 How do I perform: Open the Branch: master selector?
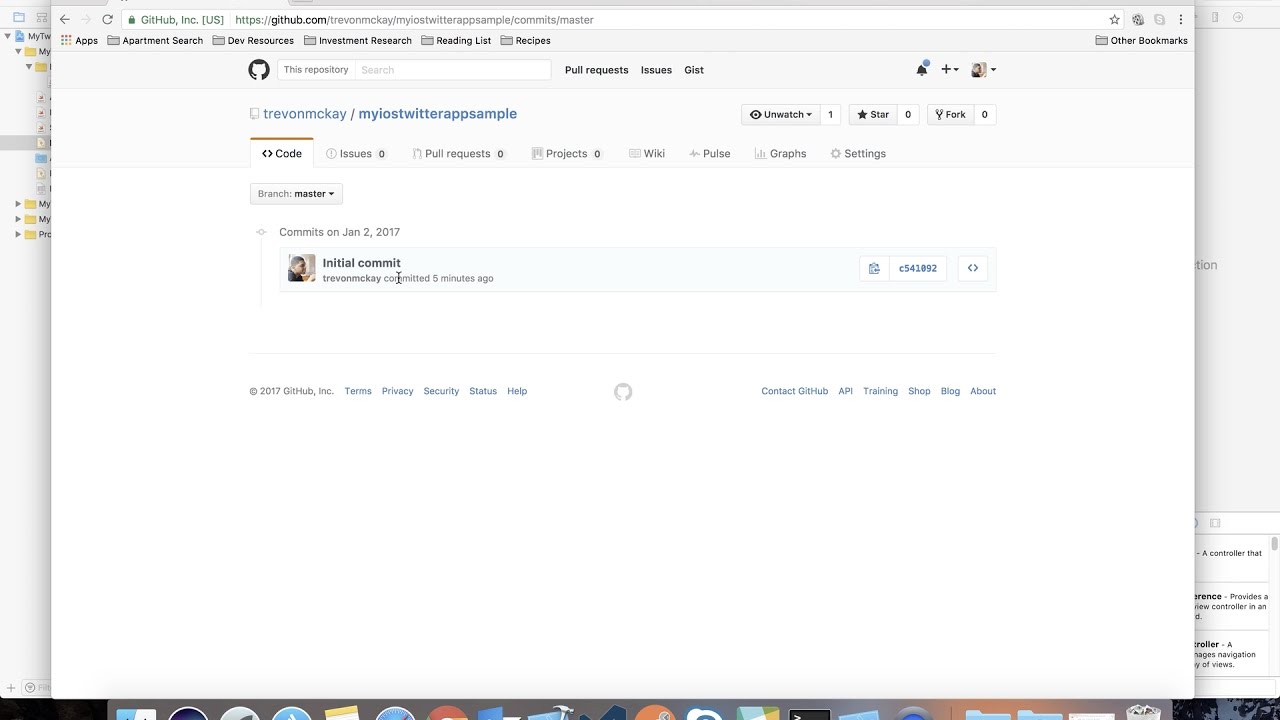296,194
